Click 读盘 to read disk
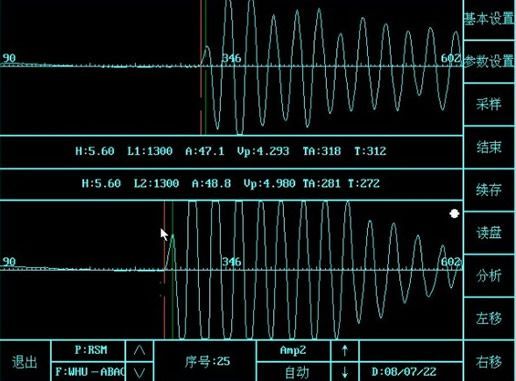 489,233
